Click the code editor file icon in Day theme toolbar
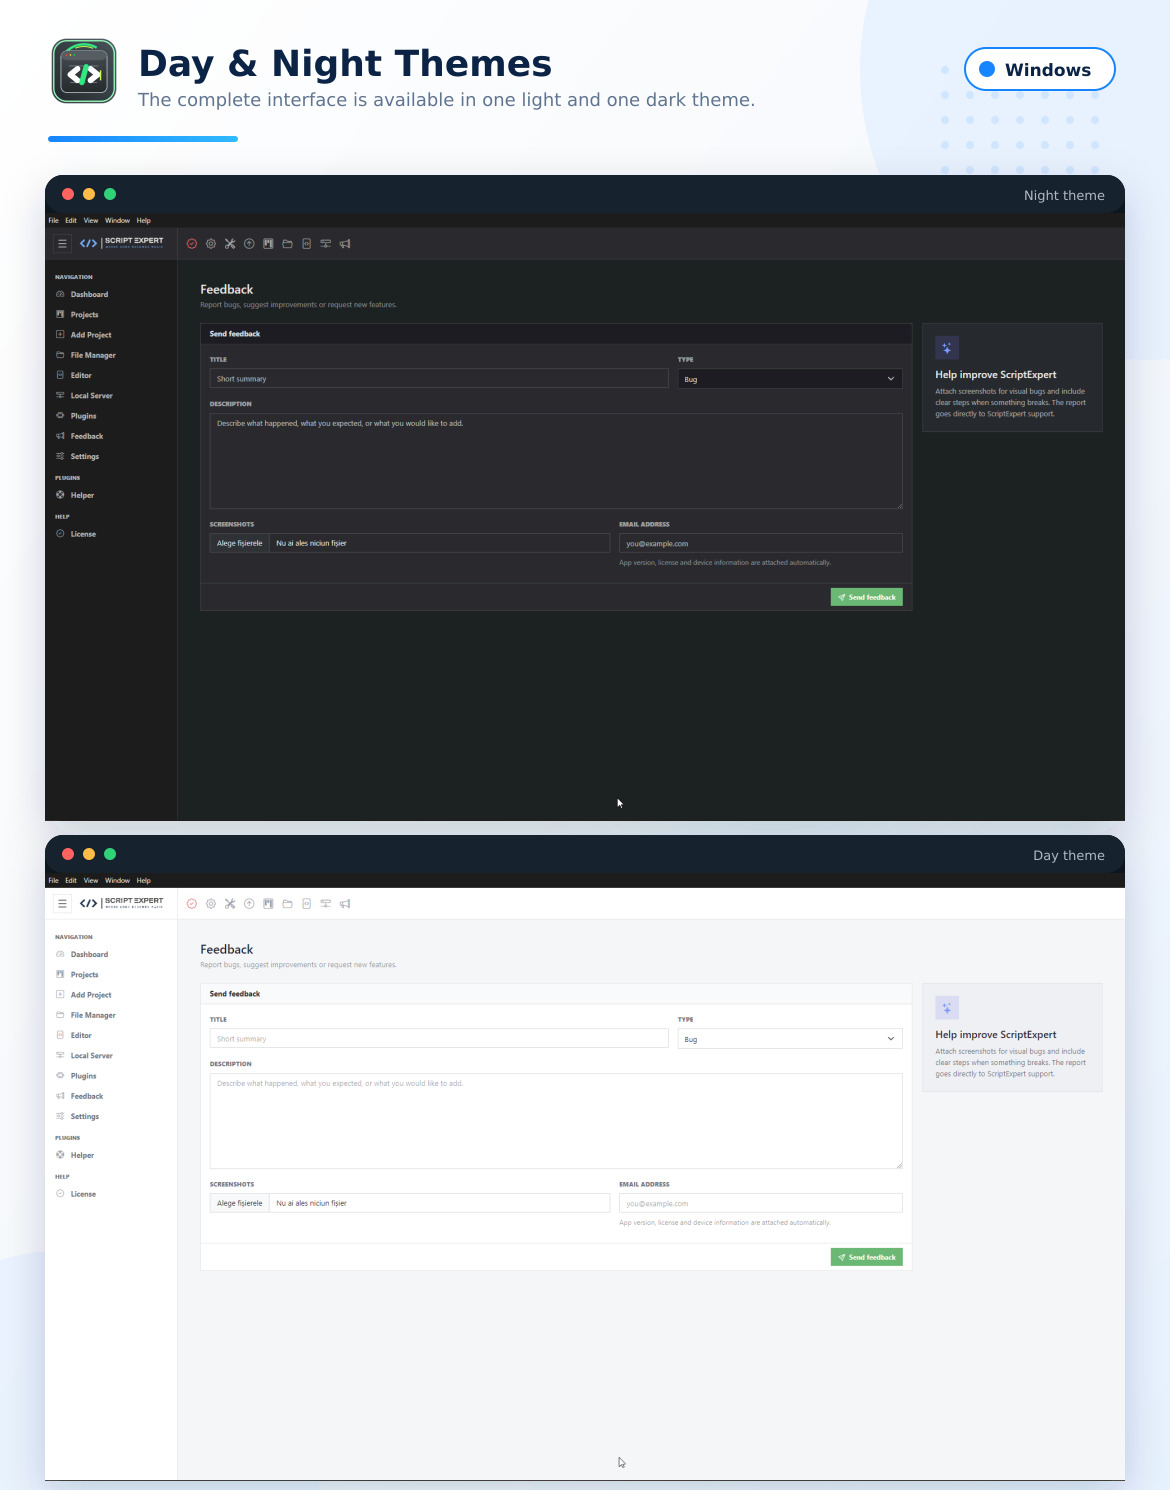Screen dimensions: 1170x1490 pos(306,904)
